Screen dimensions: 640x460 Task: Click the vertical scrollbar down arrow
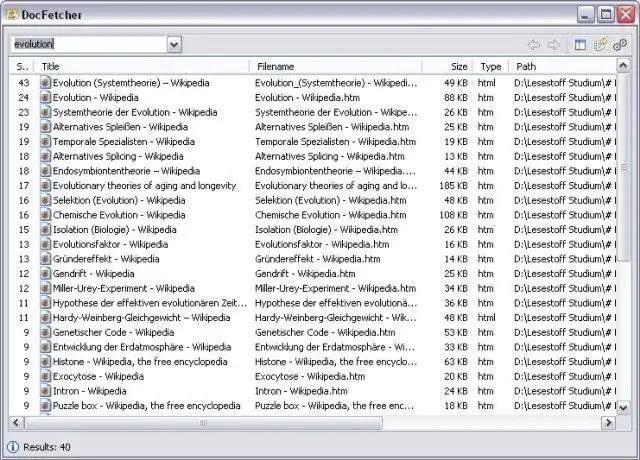623,407
